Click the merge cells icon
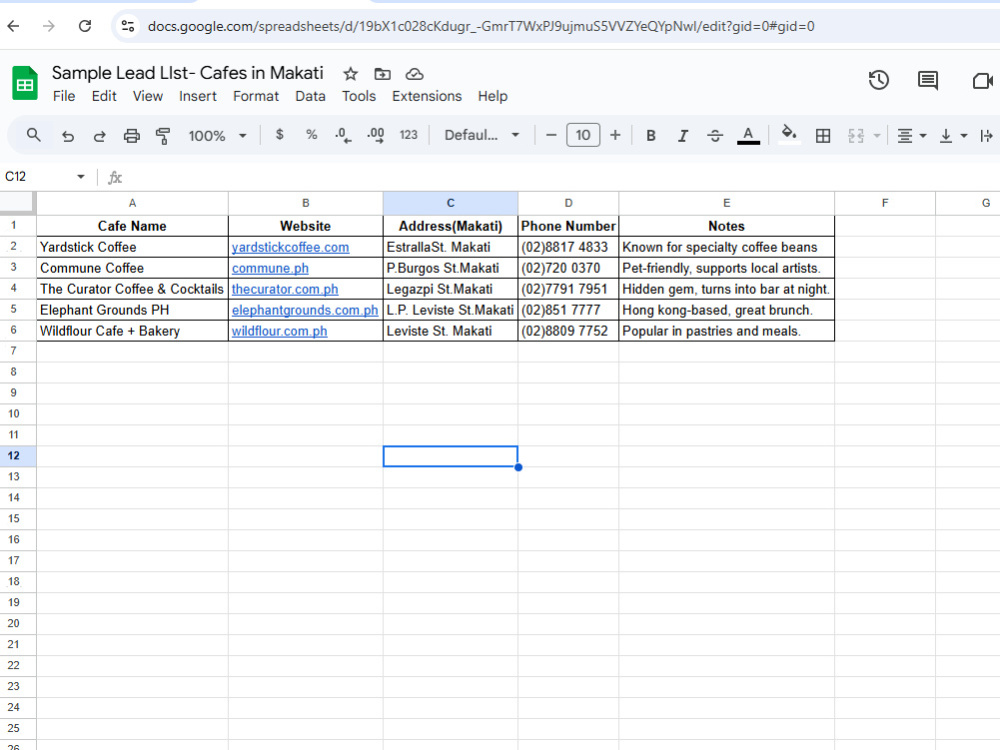This screenshot has height=750, width=1000. pyautogui.click(x=856, y=136)
